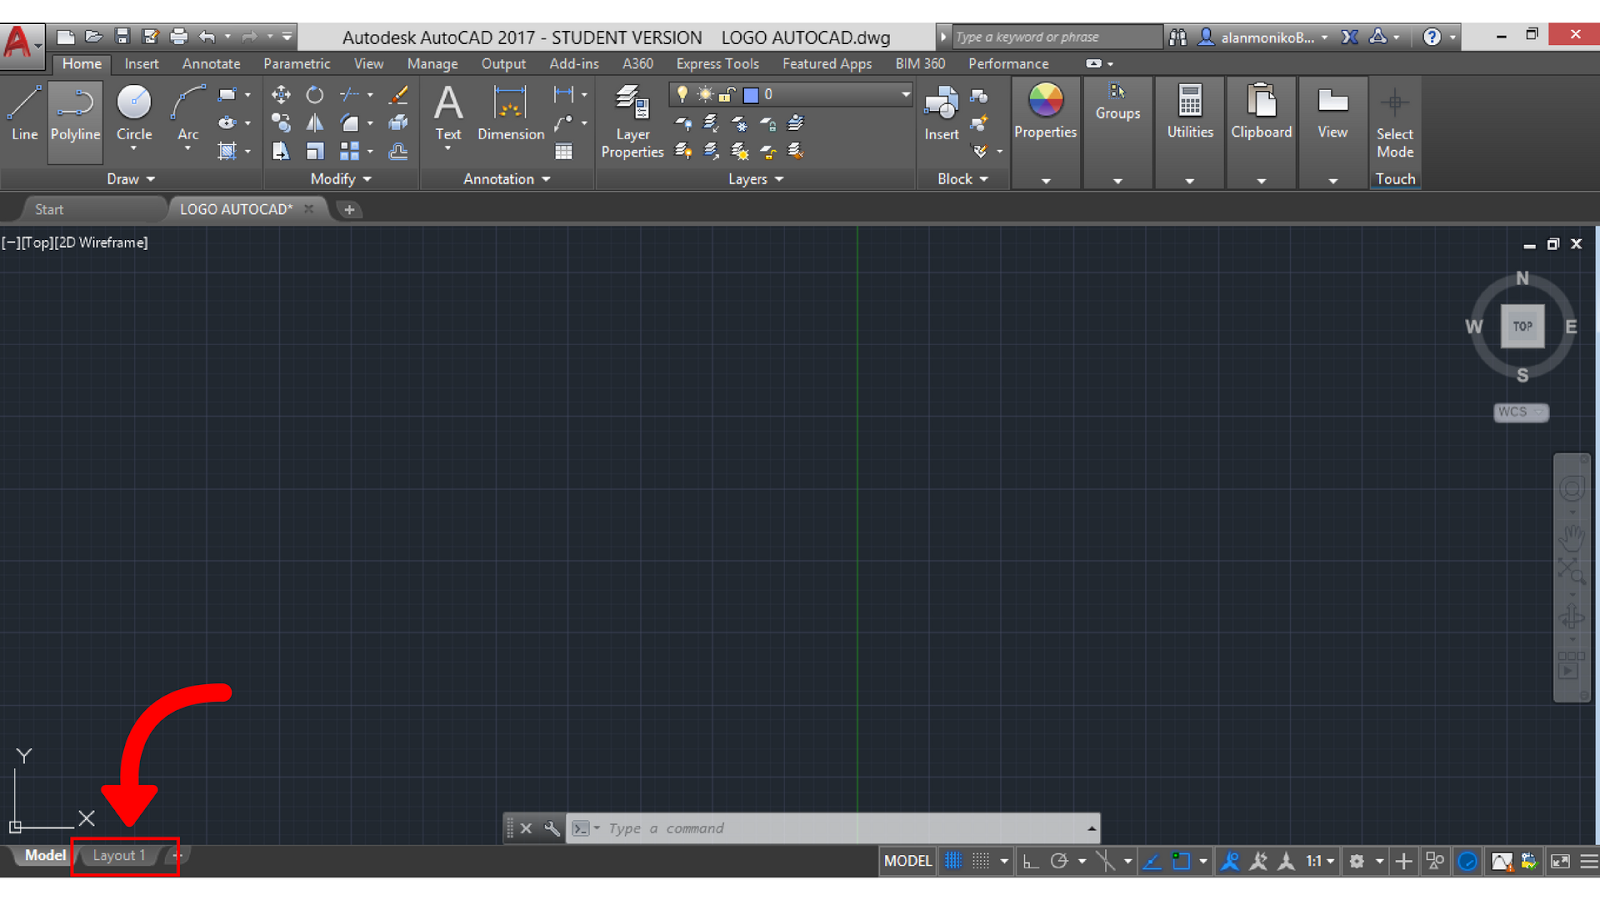Toggle the layer lock padlock in Layers panel

(x=727, y=94)
